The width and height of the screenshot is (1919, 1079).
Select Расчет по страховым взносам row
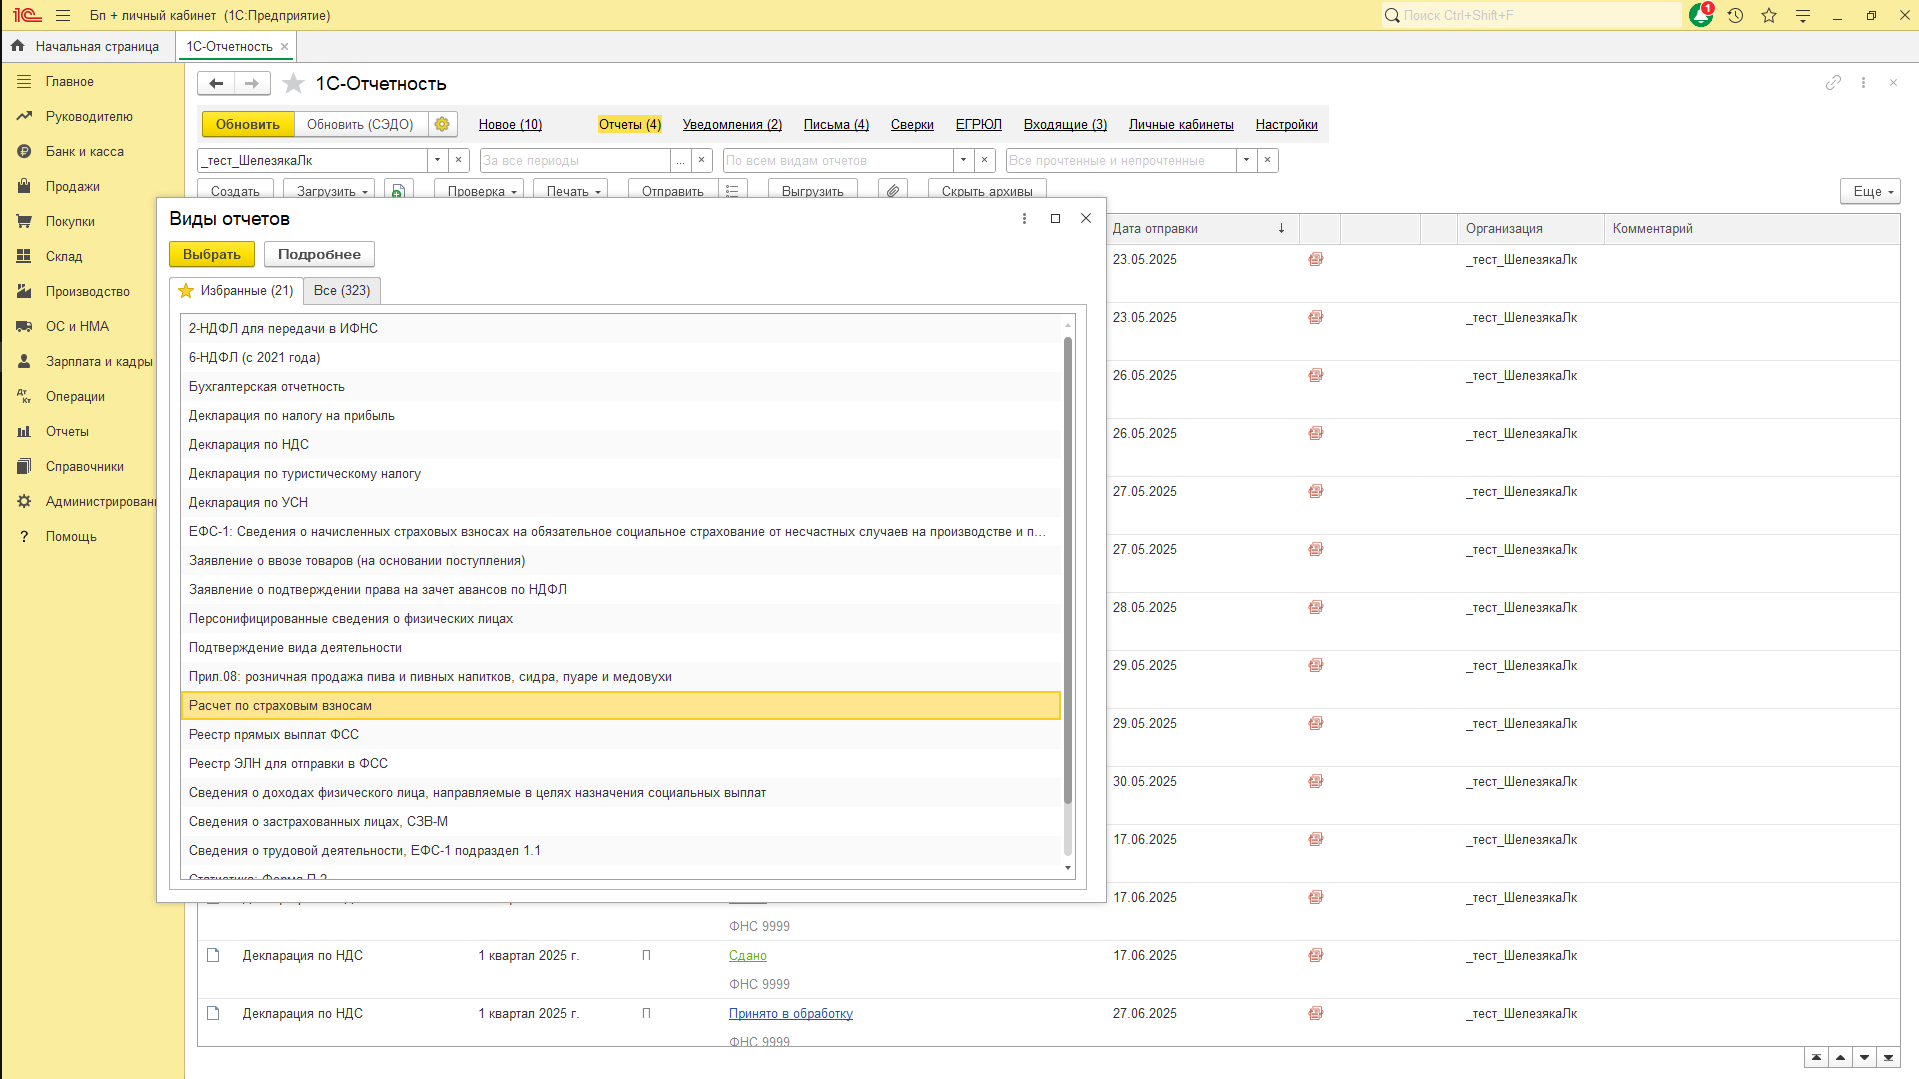(621, 705)
